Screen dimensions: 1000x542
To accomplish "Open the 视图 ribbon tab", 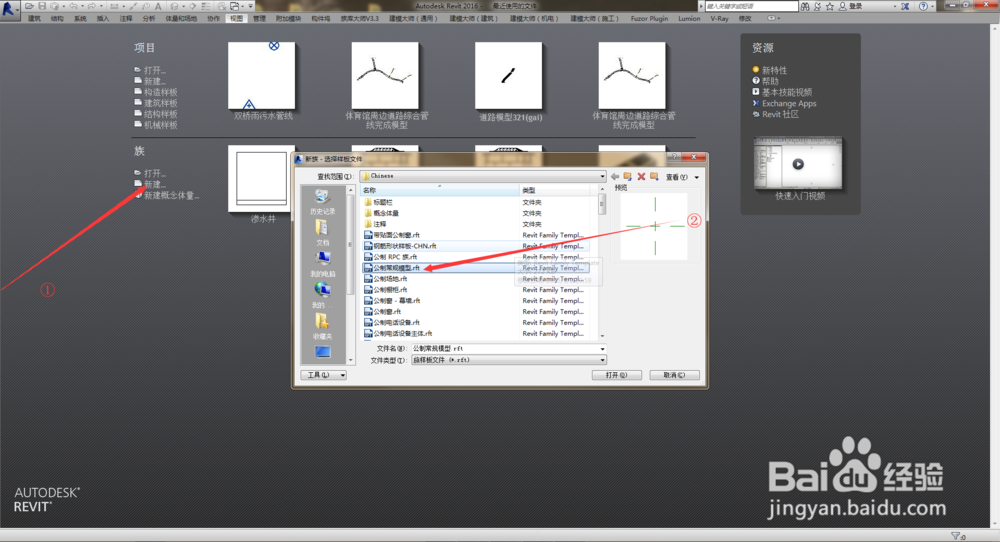I will 237,18.
